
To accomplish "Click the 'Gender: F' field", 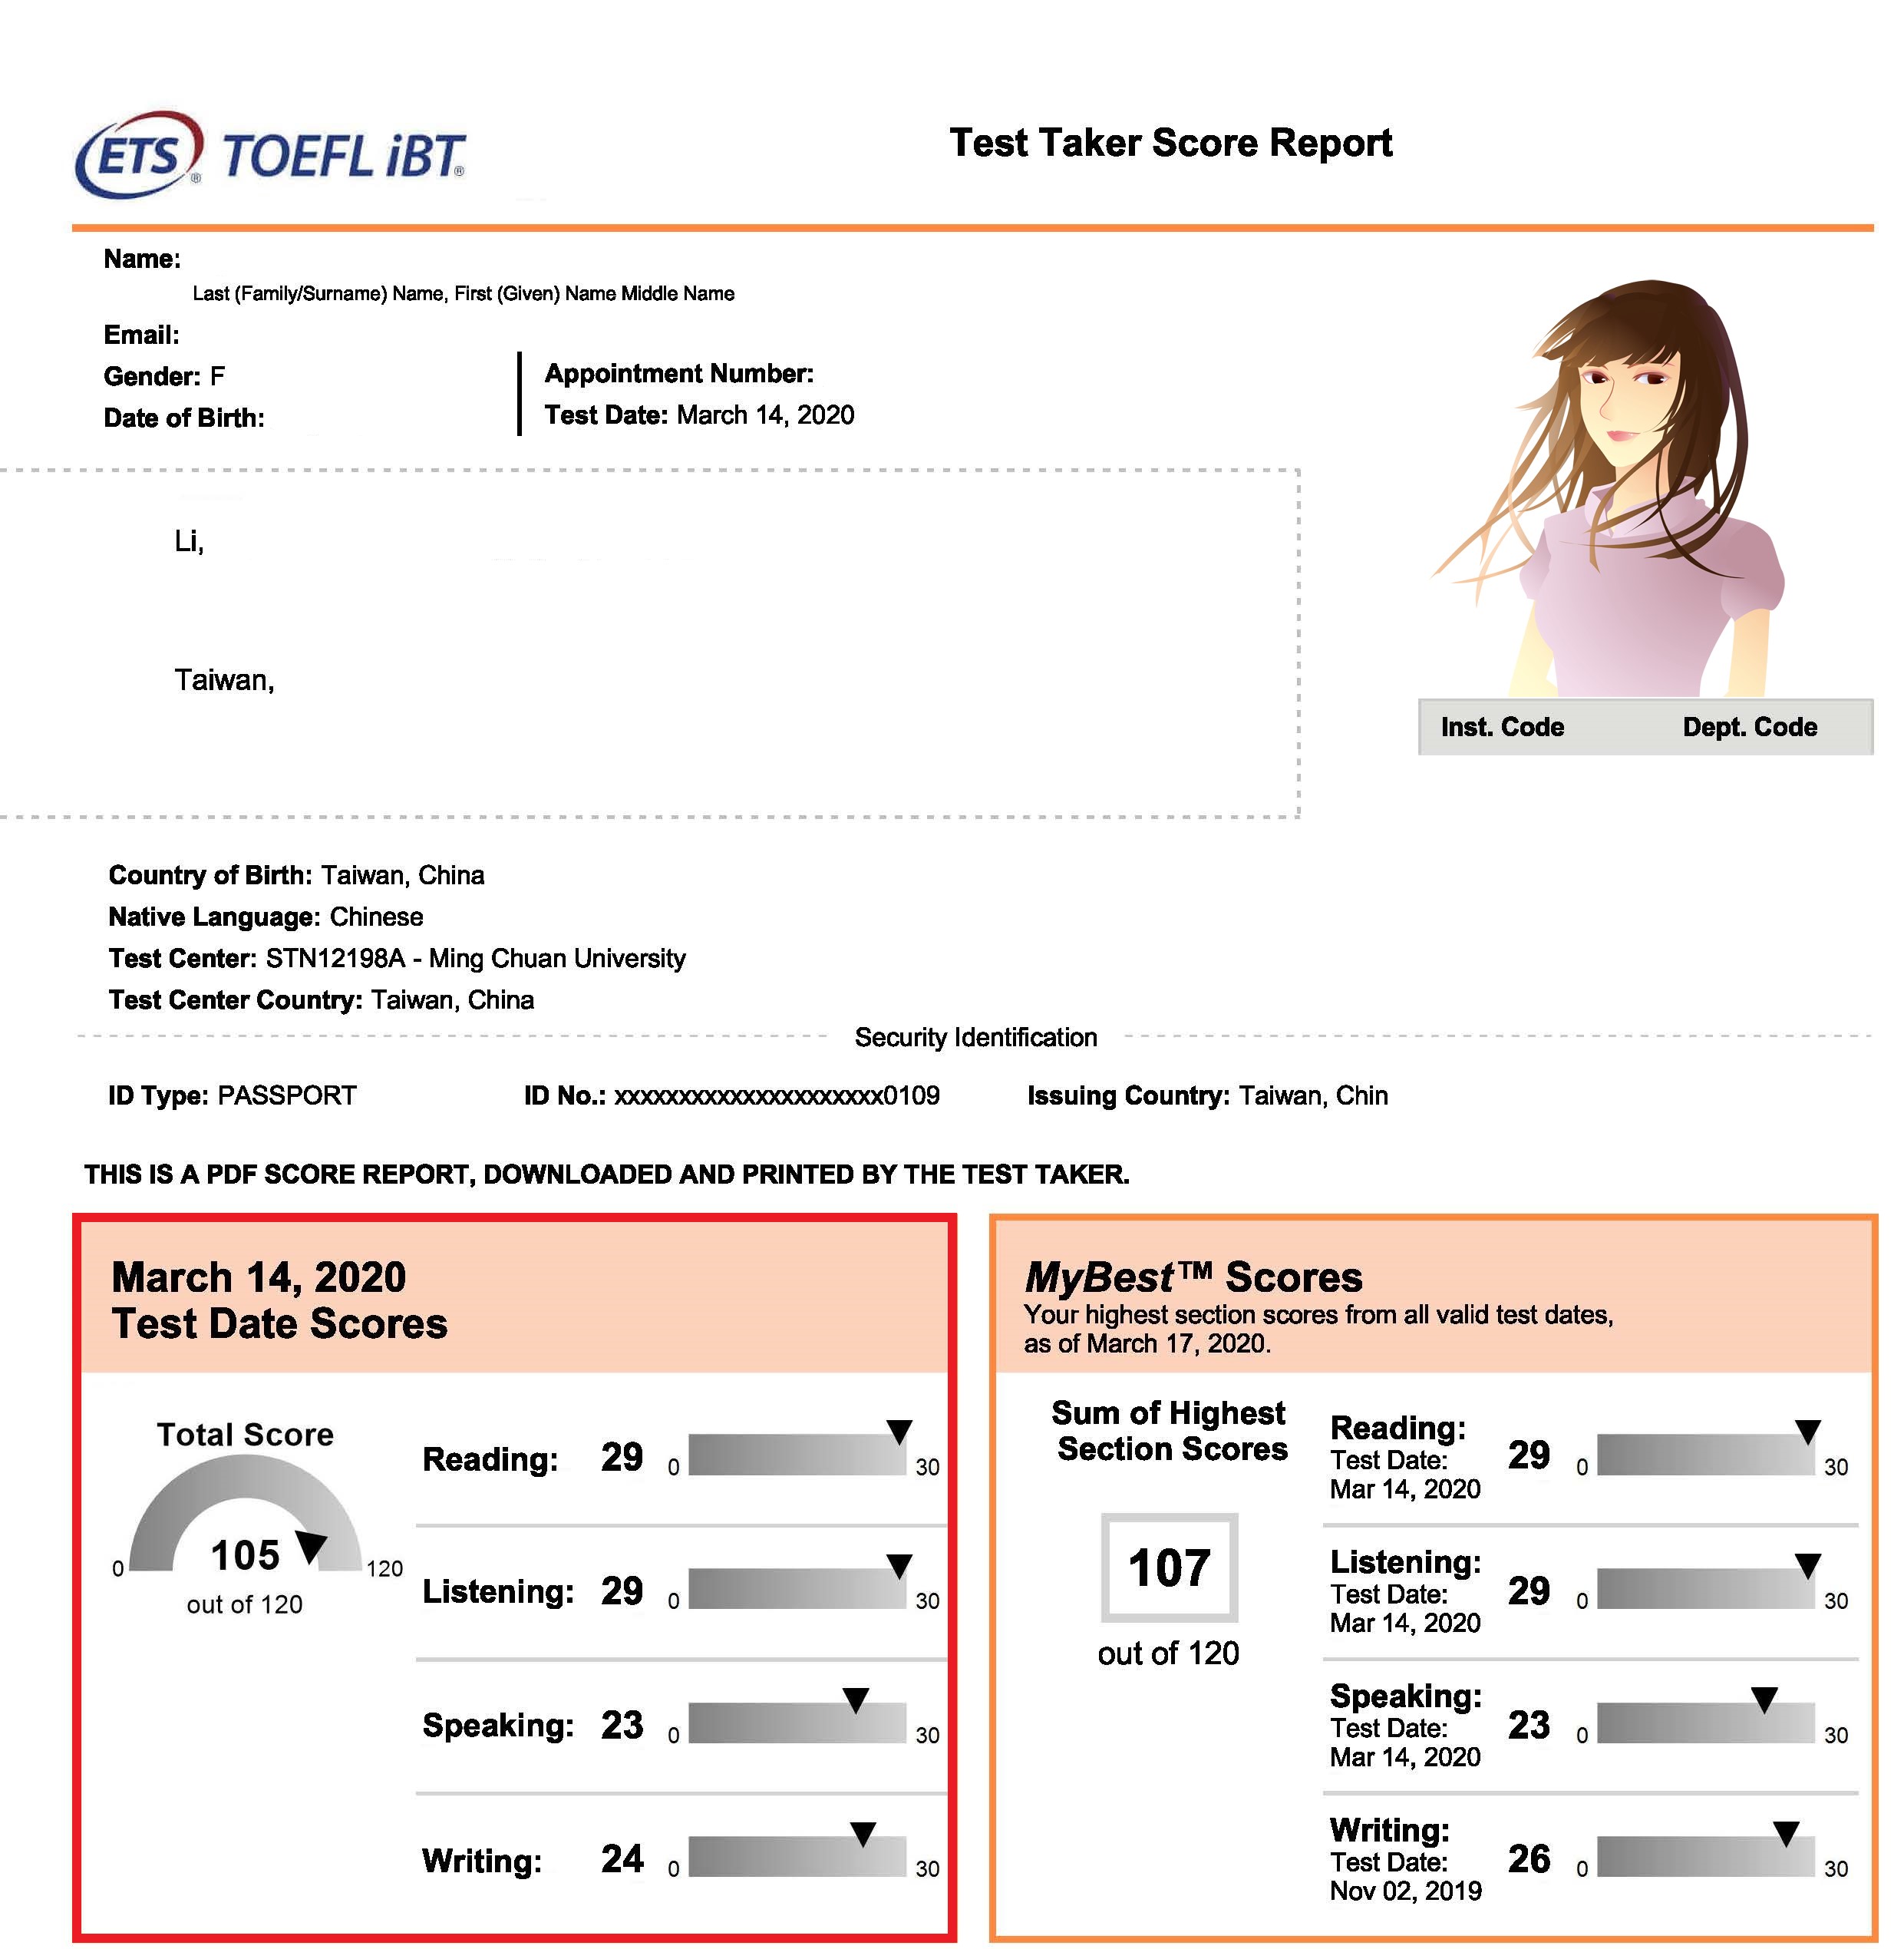I will point(164,376).
